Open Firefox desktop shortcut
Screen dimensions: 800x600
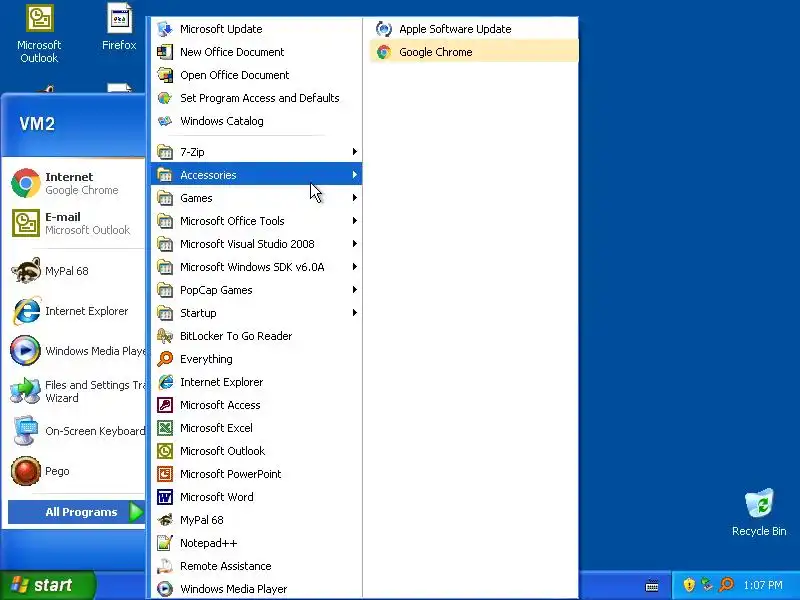(119, 27)
